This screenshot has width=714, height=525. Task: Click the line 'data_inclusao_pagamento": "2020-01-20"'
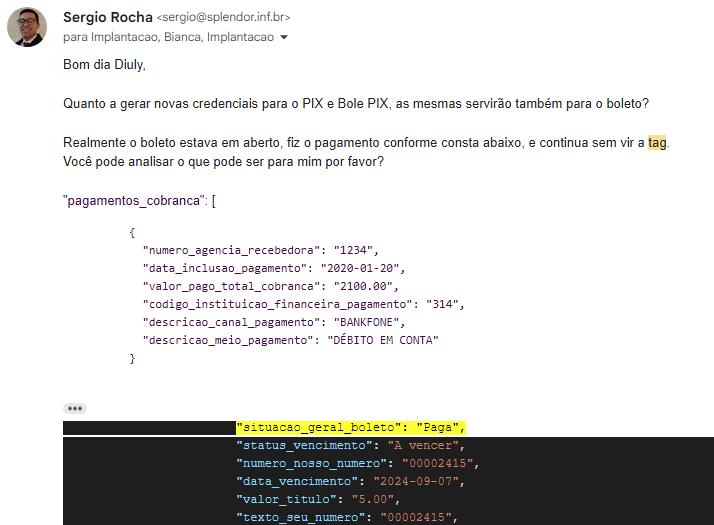[x=274, y=268]
